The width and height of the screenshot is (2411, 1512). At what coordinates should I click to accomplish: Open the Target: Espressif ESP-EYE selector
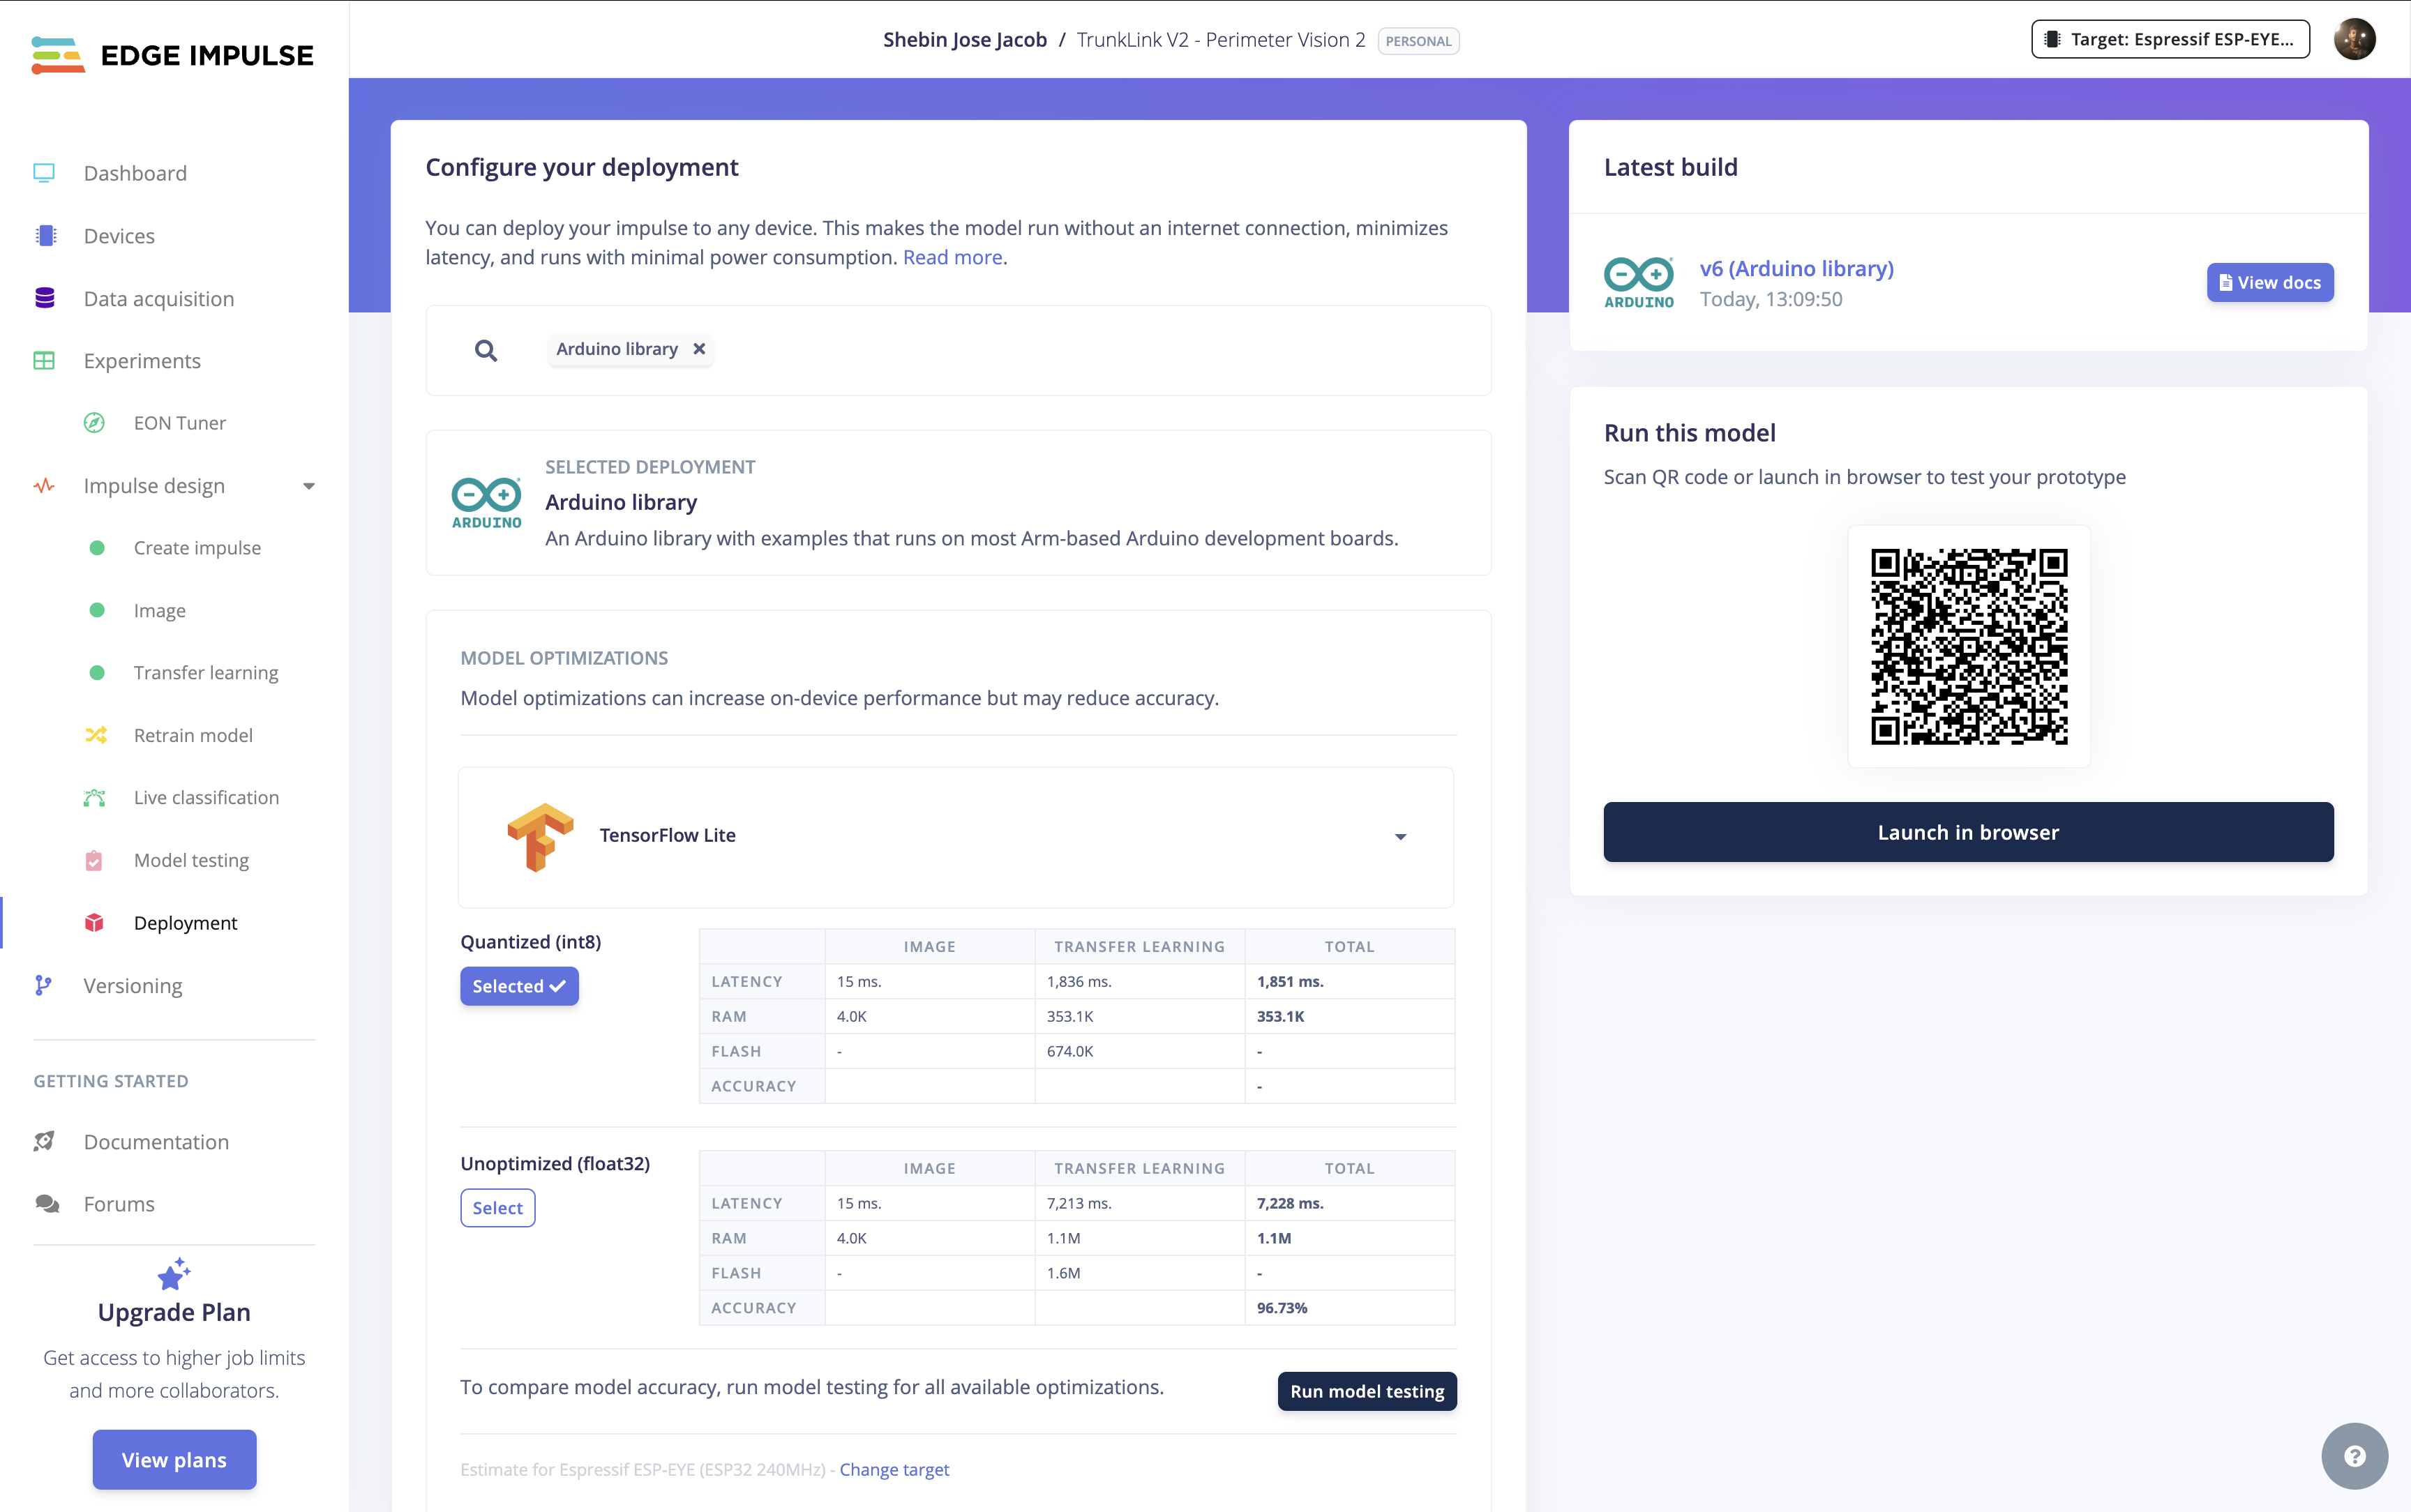click(x=2169, y=39)
